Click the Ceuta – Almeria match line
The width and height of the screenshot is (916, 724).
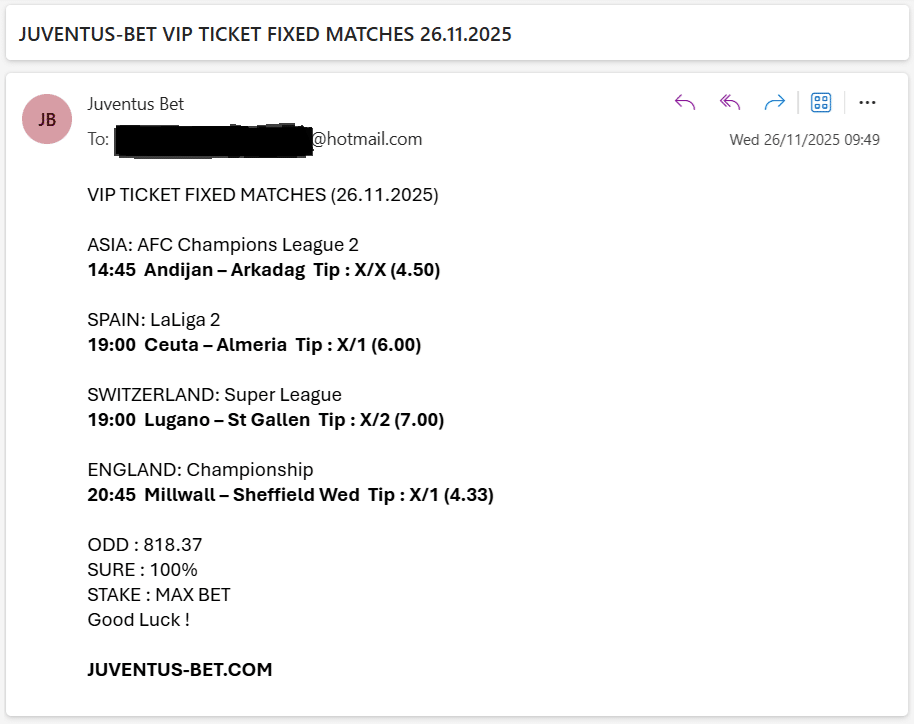tap(253, 344)
